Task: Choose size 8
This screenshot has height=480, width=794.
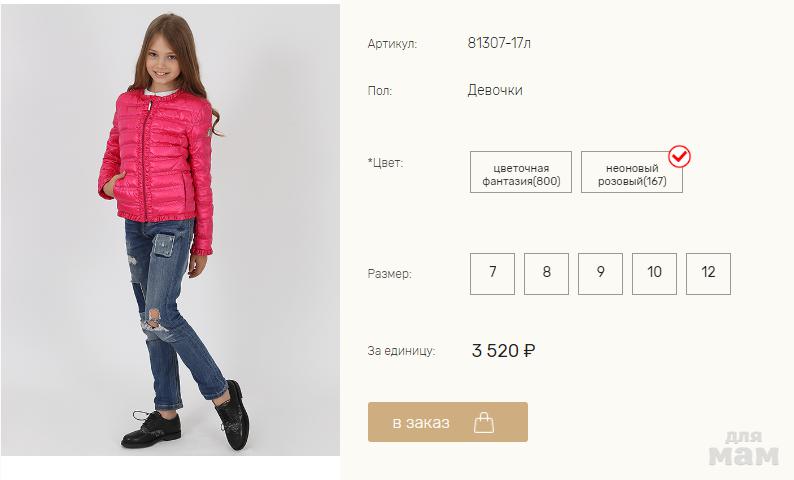Action: tap(546, 273)
